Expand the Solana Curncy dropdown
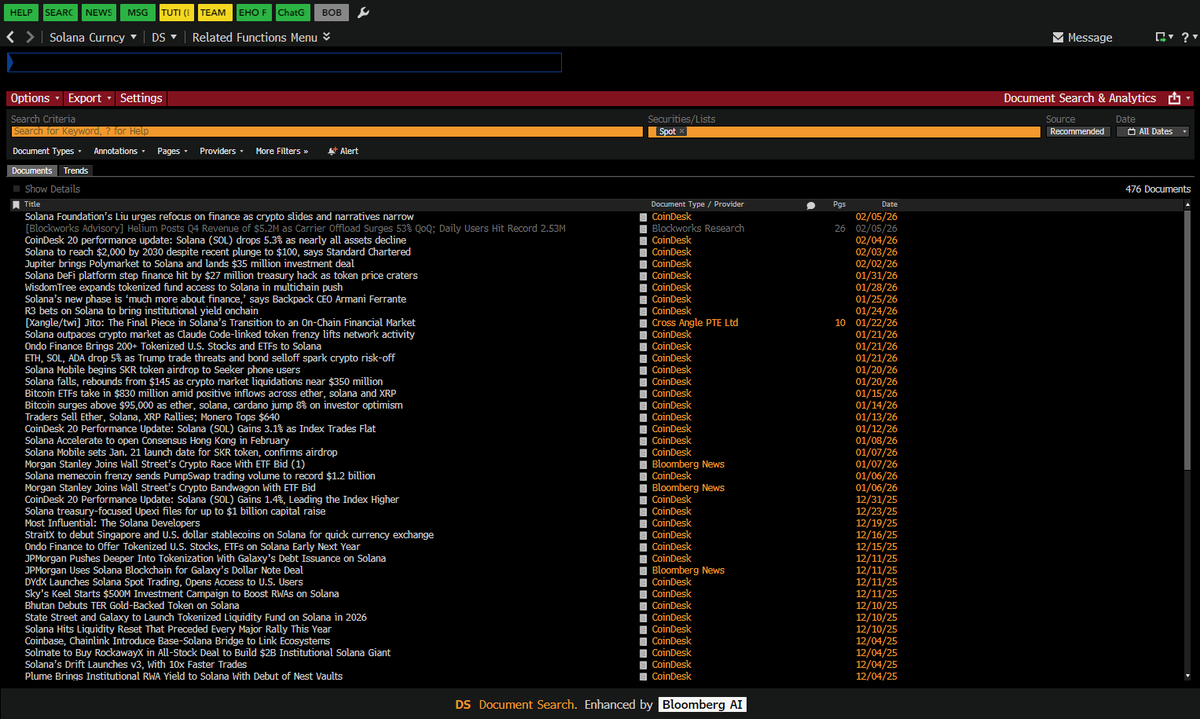1200x719 pixels. (x=95, y=37)
